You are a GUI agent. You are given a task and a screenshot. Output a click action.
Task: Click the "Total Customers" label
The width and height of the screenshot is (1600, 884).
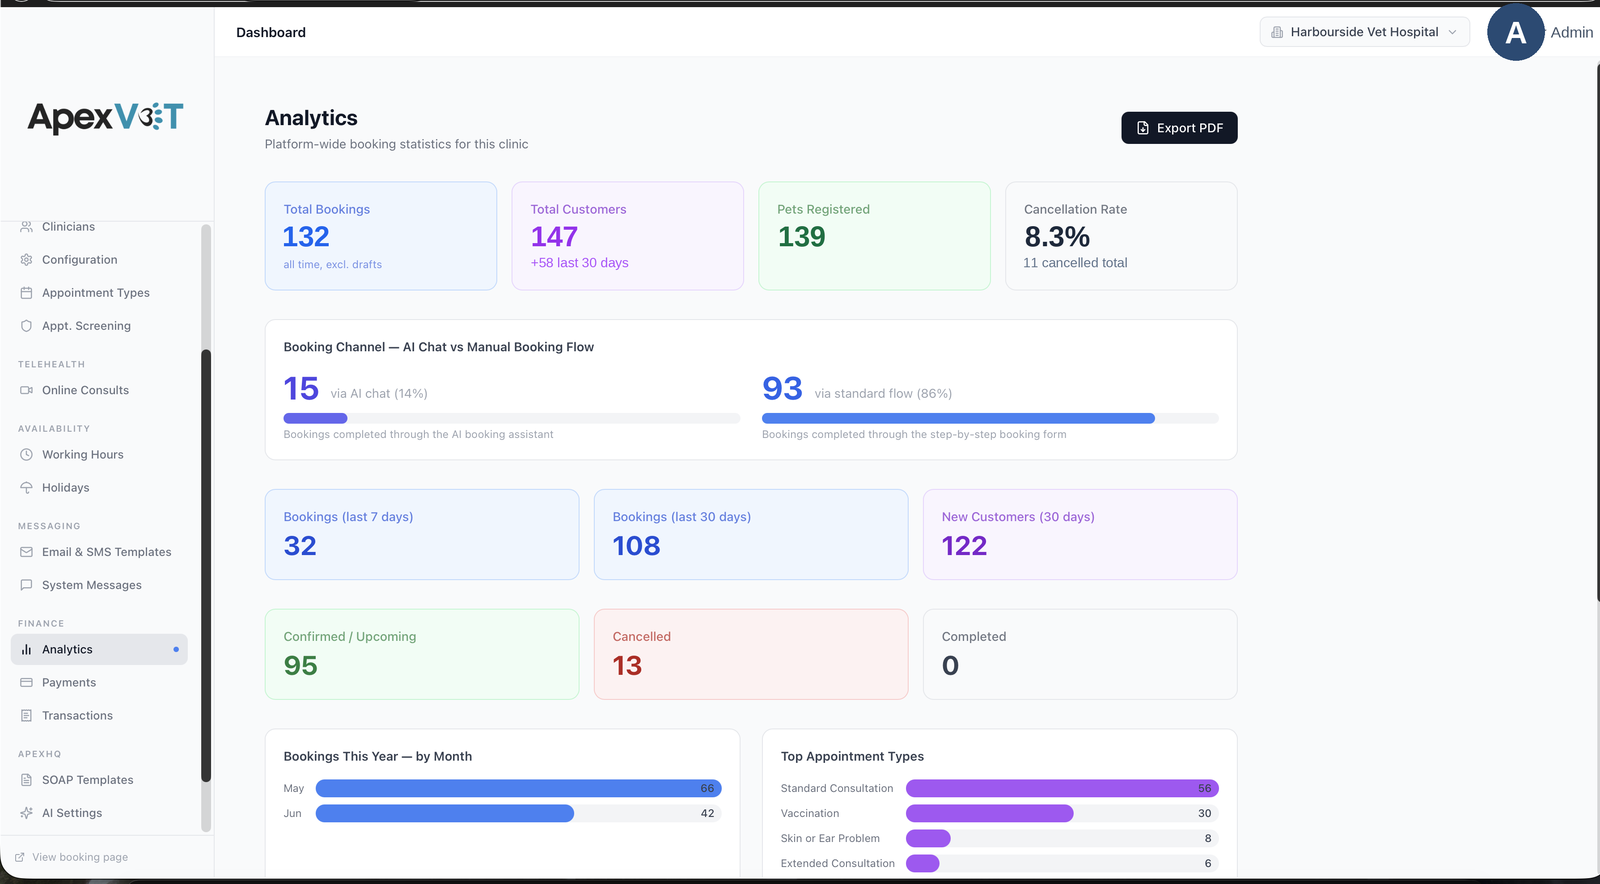[578, 210]
